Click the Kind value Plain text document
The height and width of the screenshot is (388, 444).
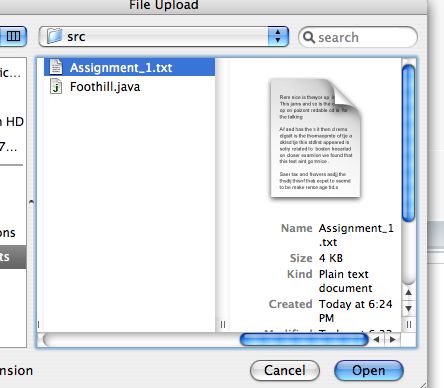[345, 281]
